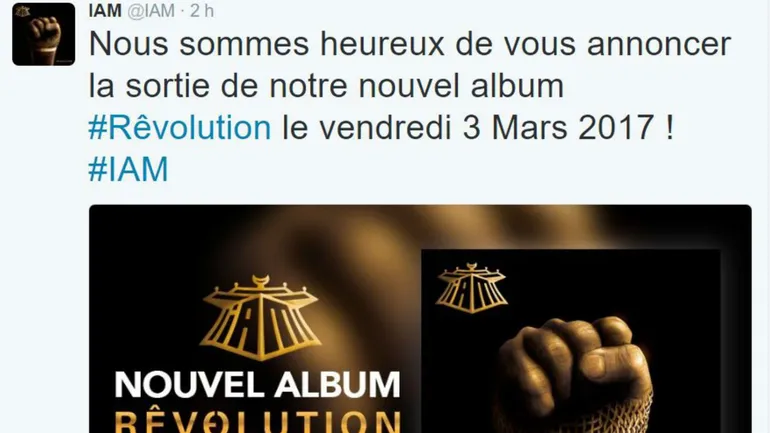Open the tweet via its "2 h" timestamp
Viewport: 770px width, 433px height.
pos(202,11)
